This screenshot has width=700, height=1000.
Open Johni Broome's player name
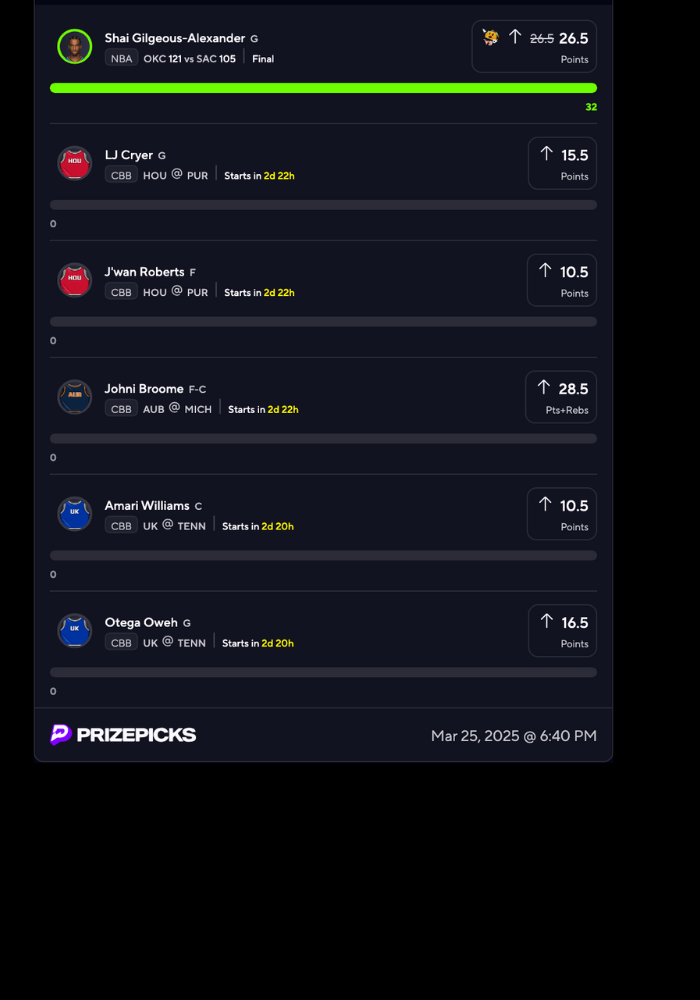click(144, 389)
